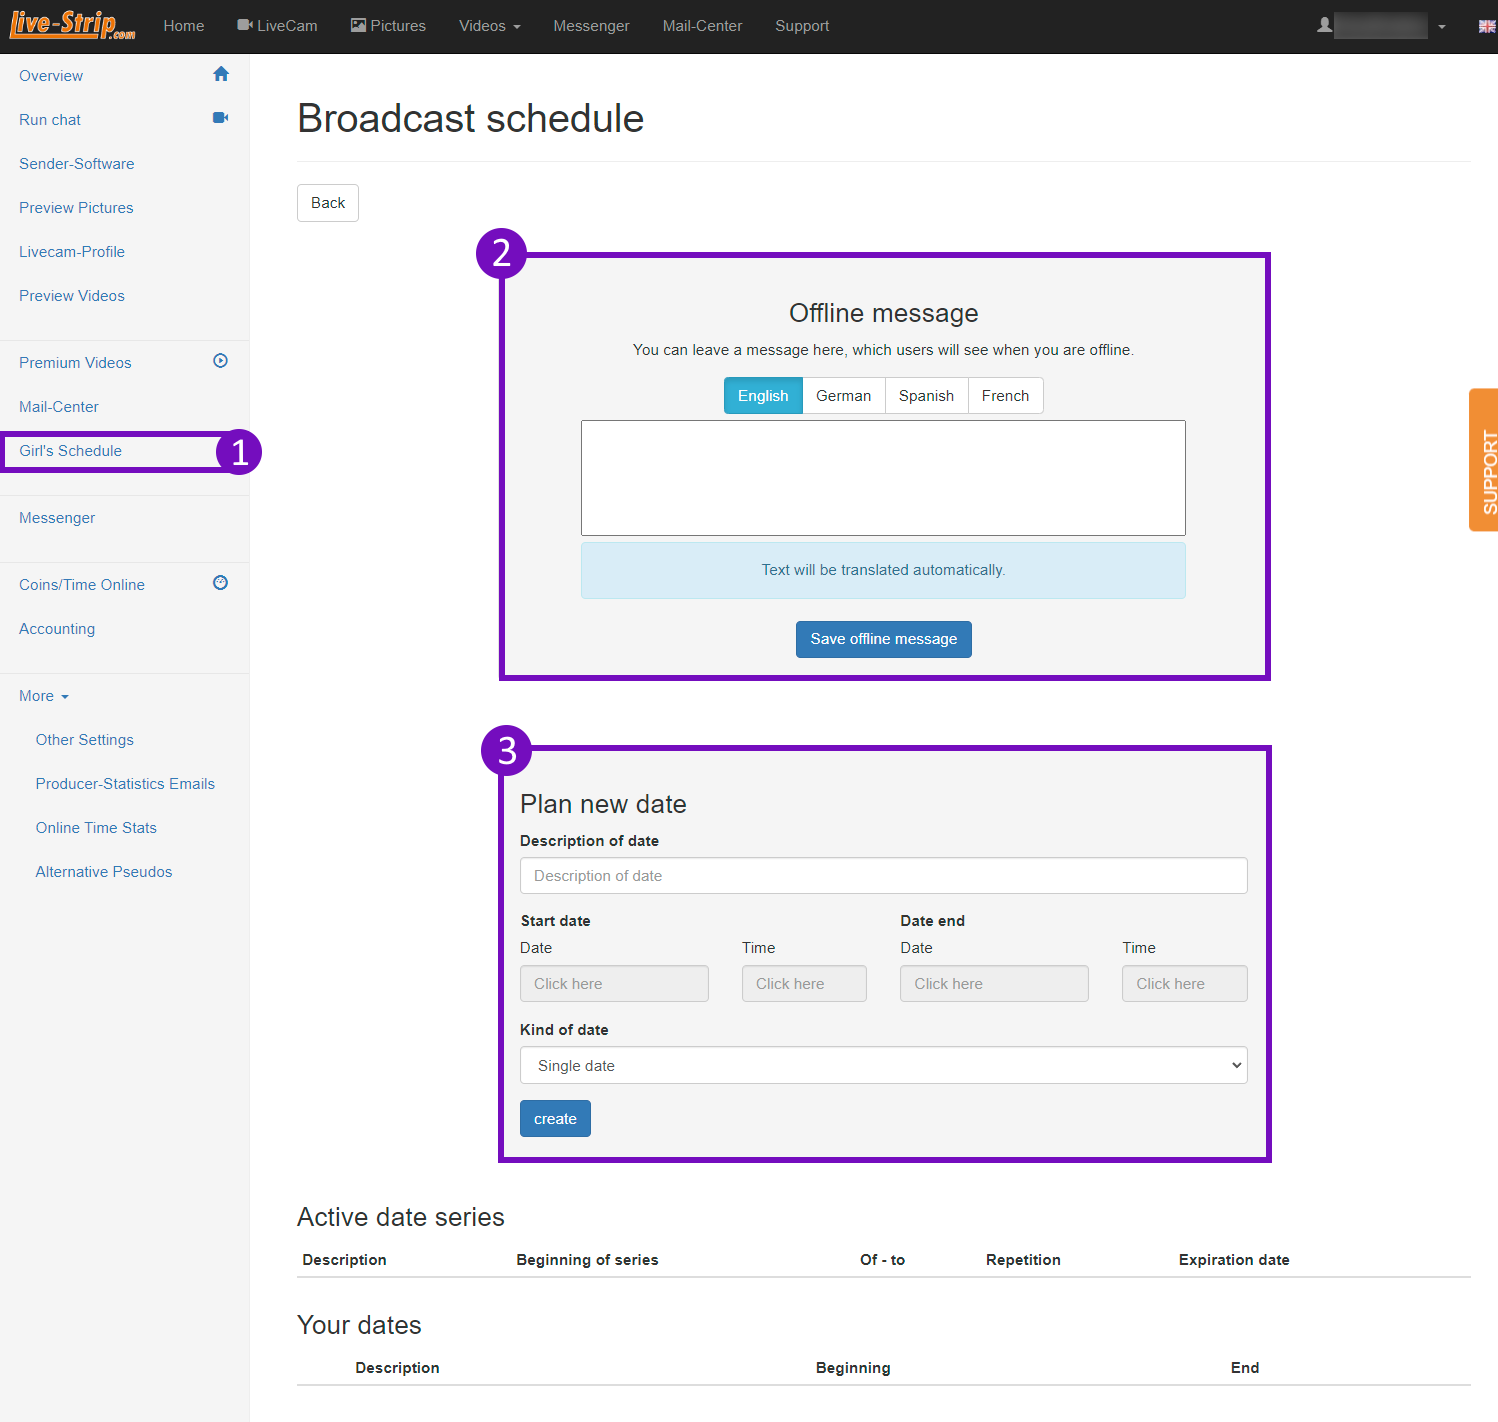Go back using the Back button

tap(327, 203)
